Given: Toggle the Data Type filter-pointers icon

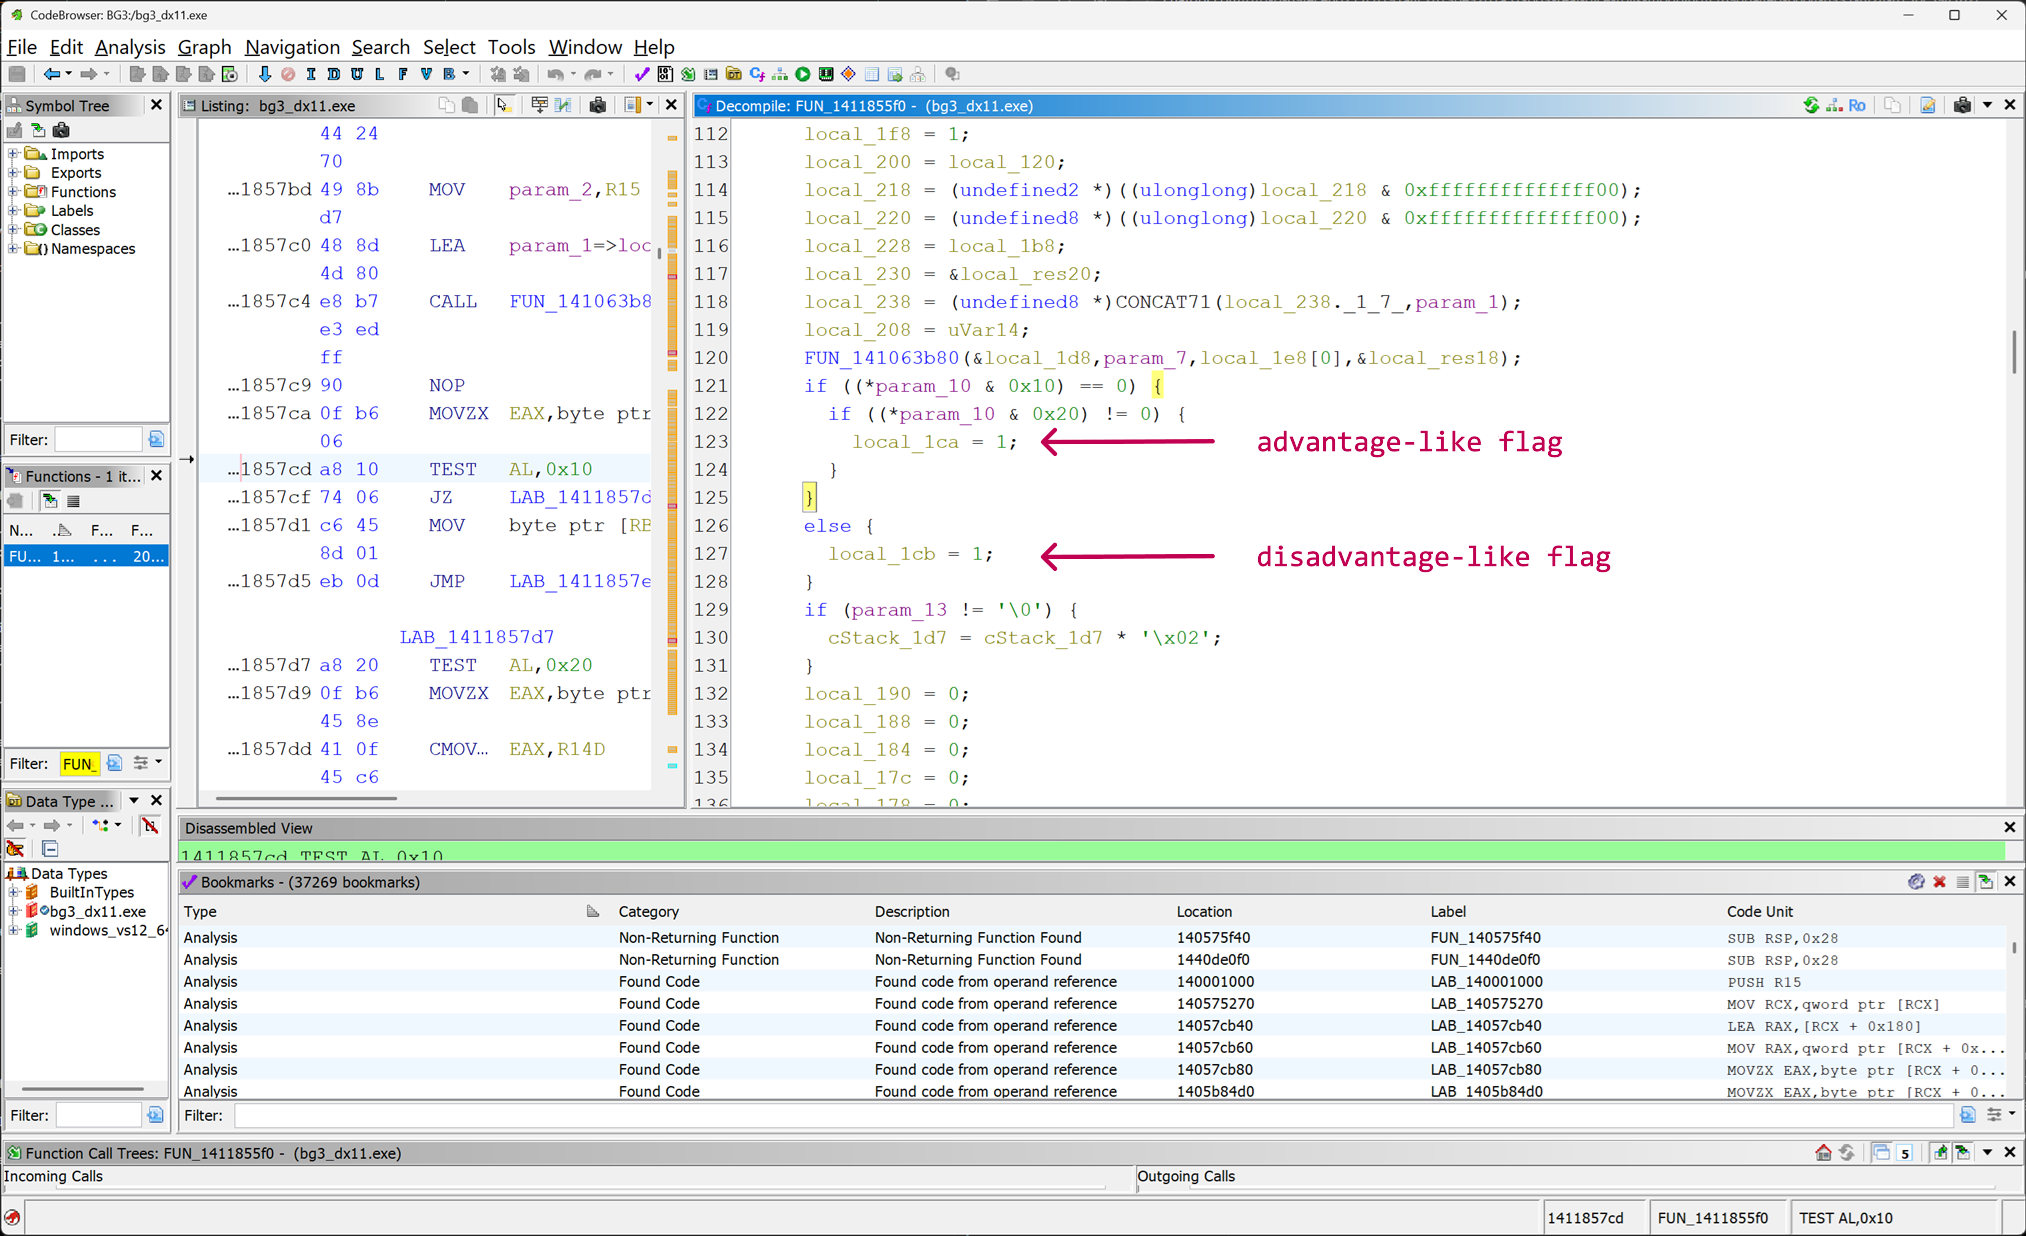Looking at the screenshot, I should [x=15, y=849].
